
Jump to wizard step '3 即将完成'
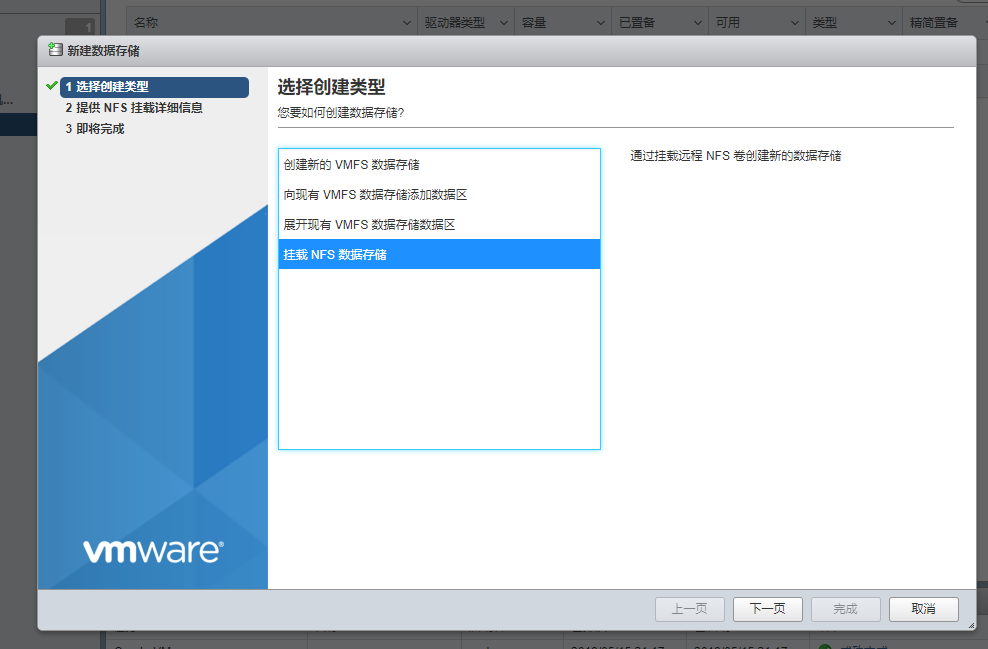pyautogui.click(x=95, y=129)
